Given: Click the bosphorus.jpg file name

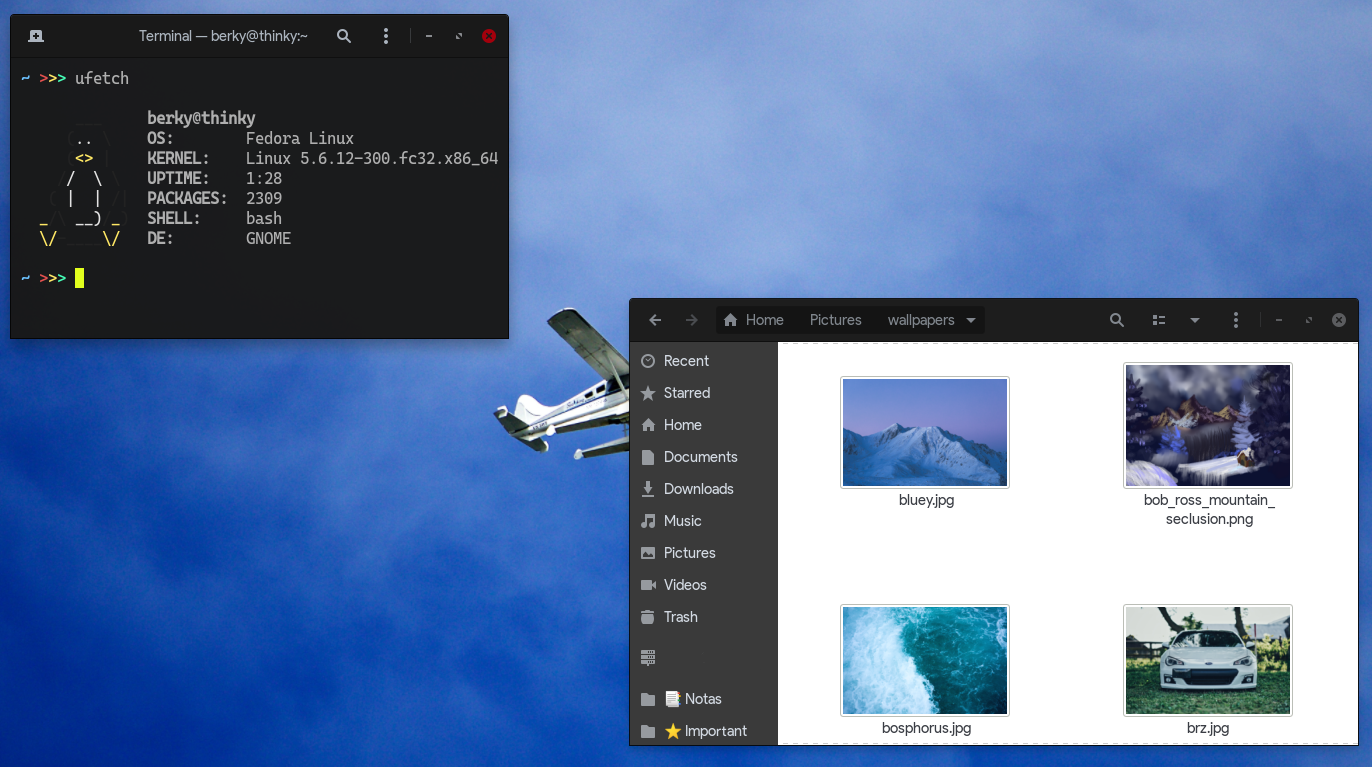Looking at the screenshot, I should (926, 728).
